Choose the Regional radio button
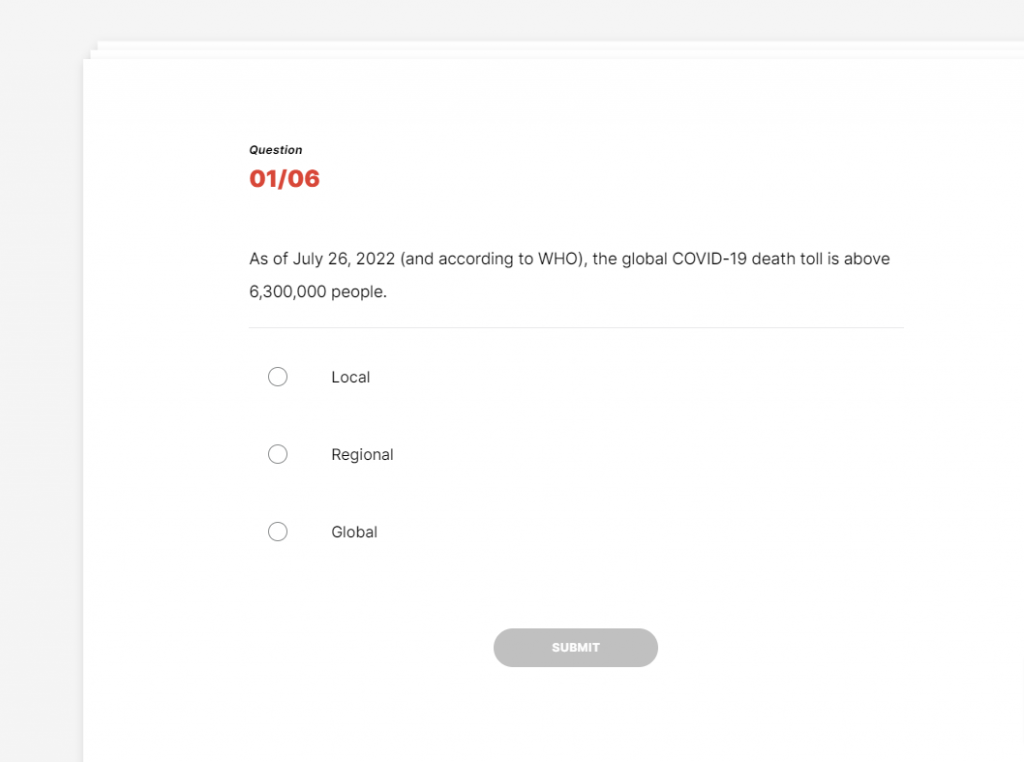This screenshot has height=762, width=1024. click(x=278, y=454)
